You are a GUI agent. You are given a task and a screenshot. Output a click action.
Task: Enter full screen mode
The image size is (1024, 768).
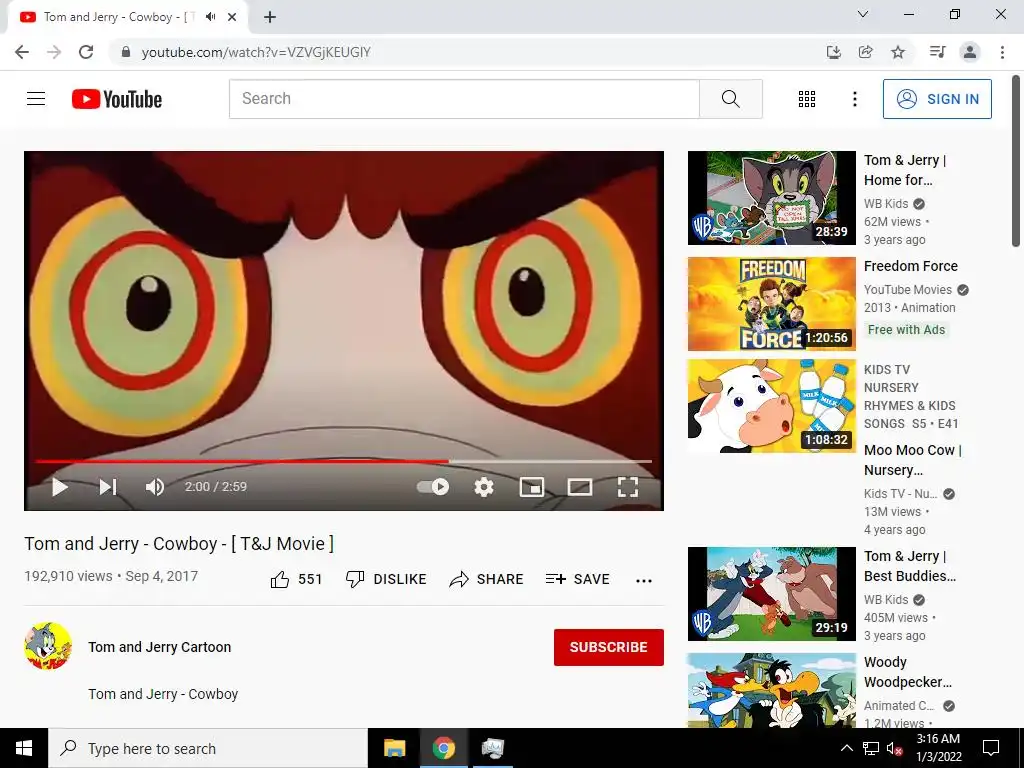pyautogui.click(x=628, y=487)
